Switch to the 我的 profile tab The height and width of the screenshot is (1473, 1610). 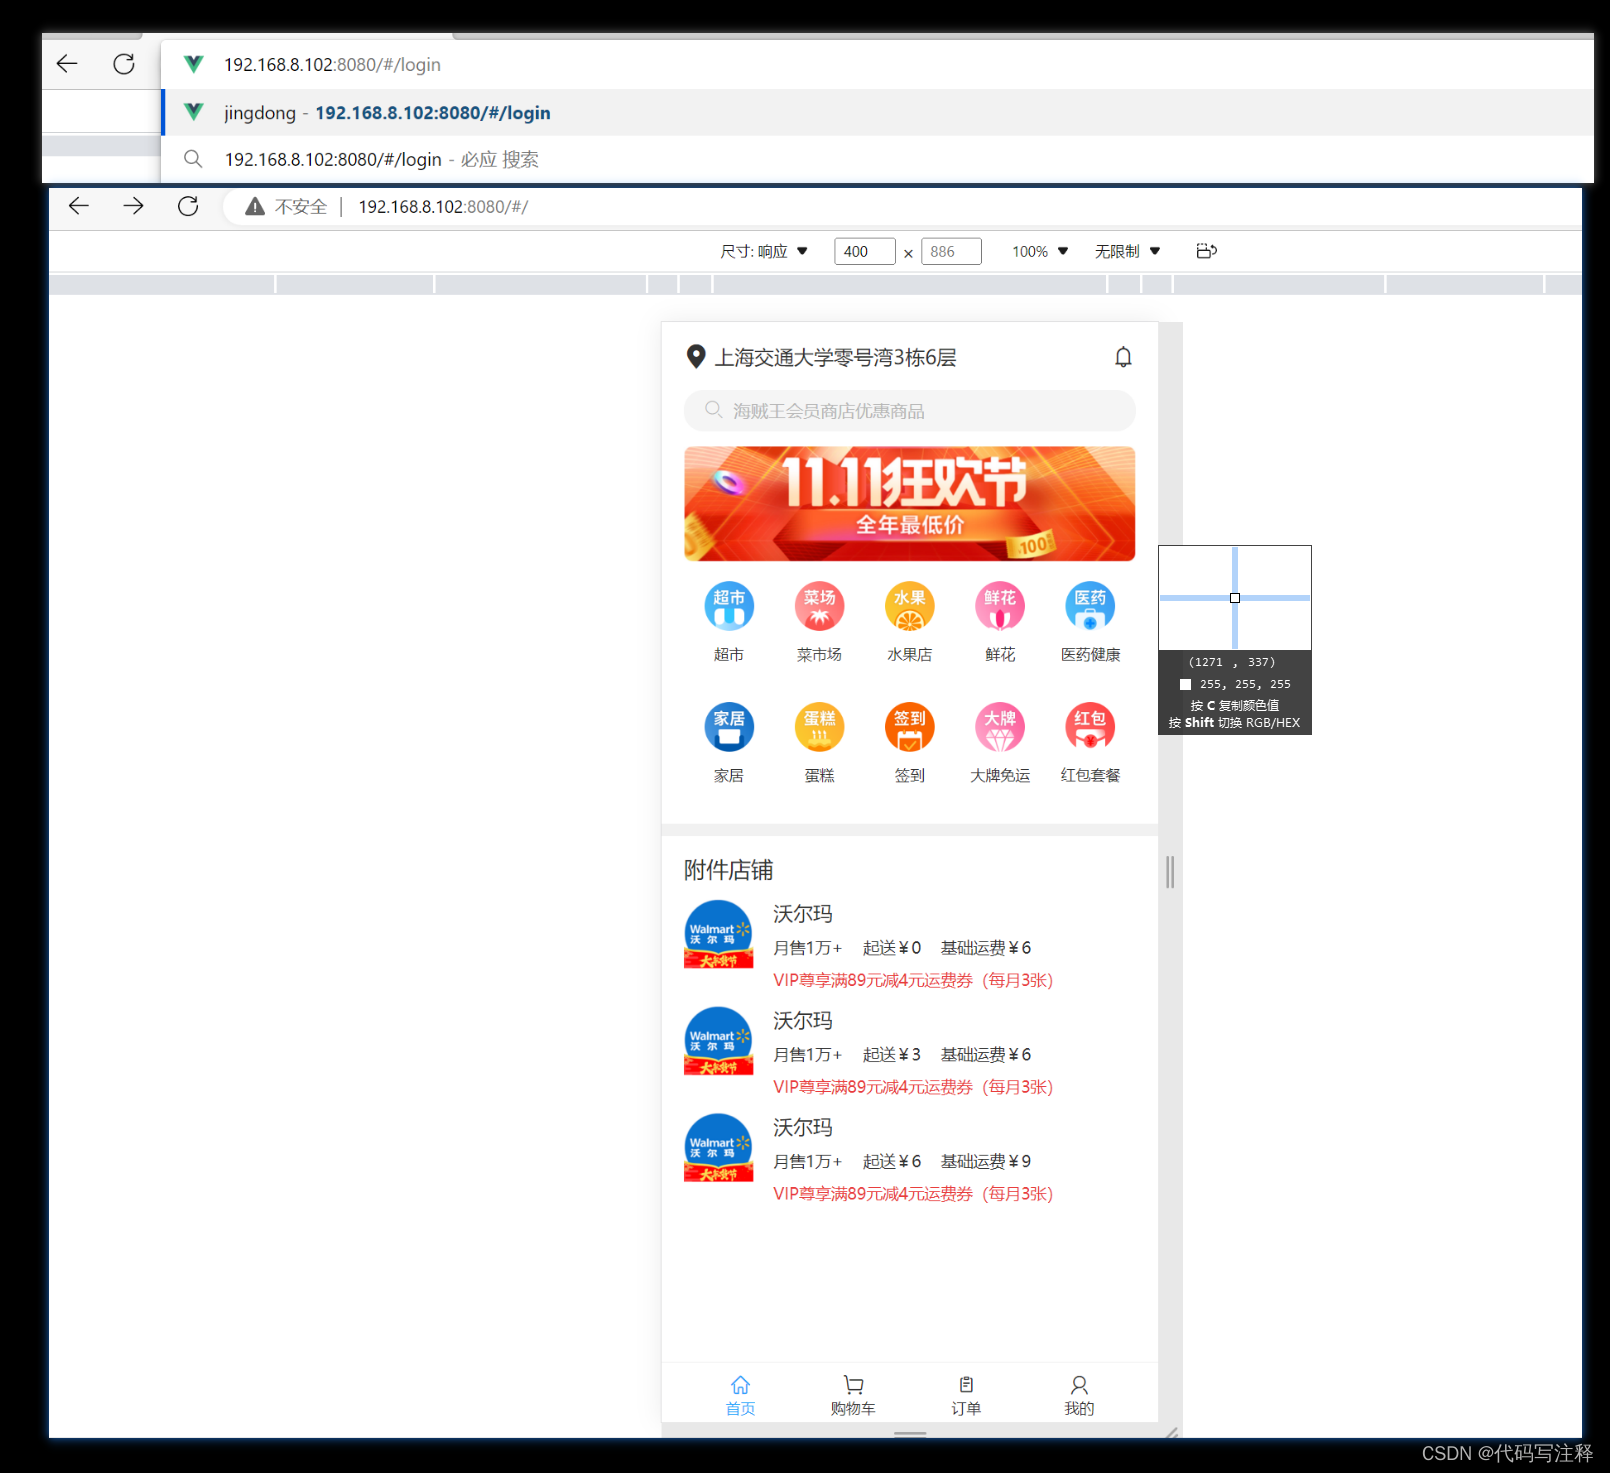1079,1395
